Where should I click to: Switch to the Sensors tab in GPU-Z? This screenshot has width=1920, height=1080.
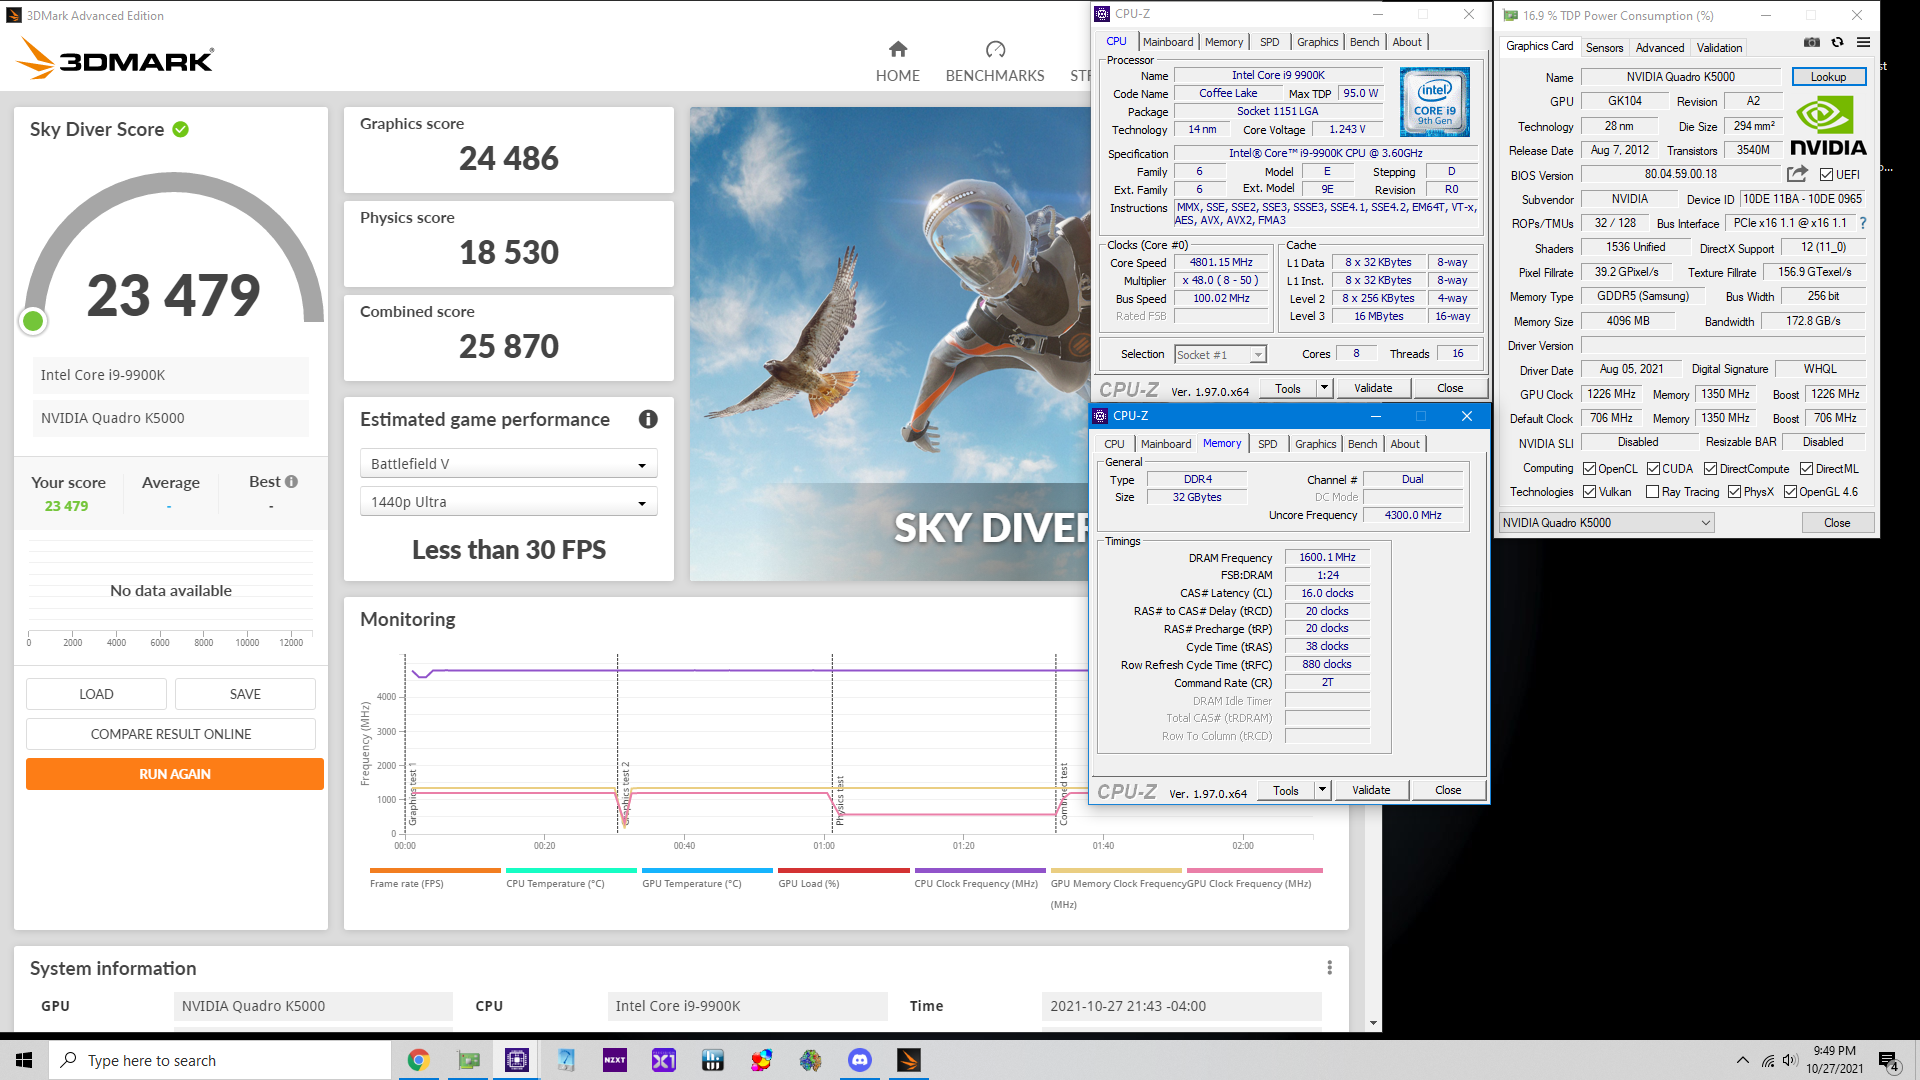(1604, 47)
